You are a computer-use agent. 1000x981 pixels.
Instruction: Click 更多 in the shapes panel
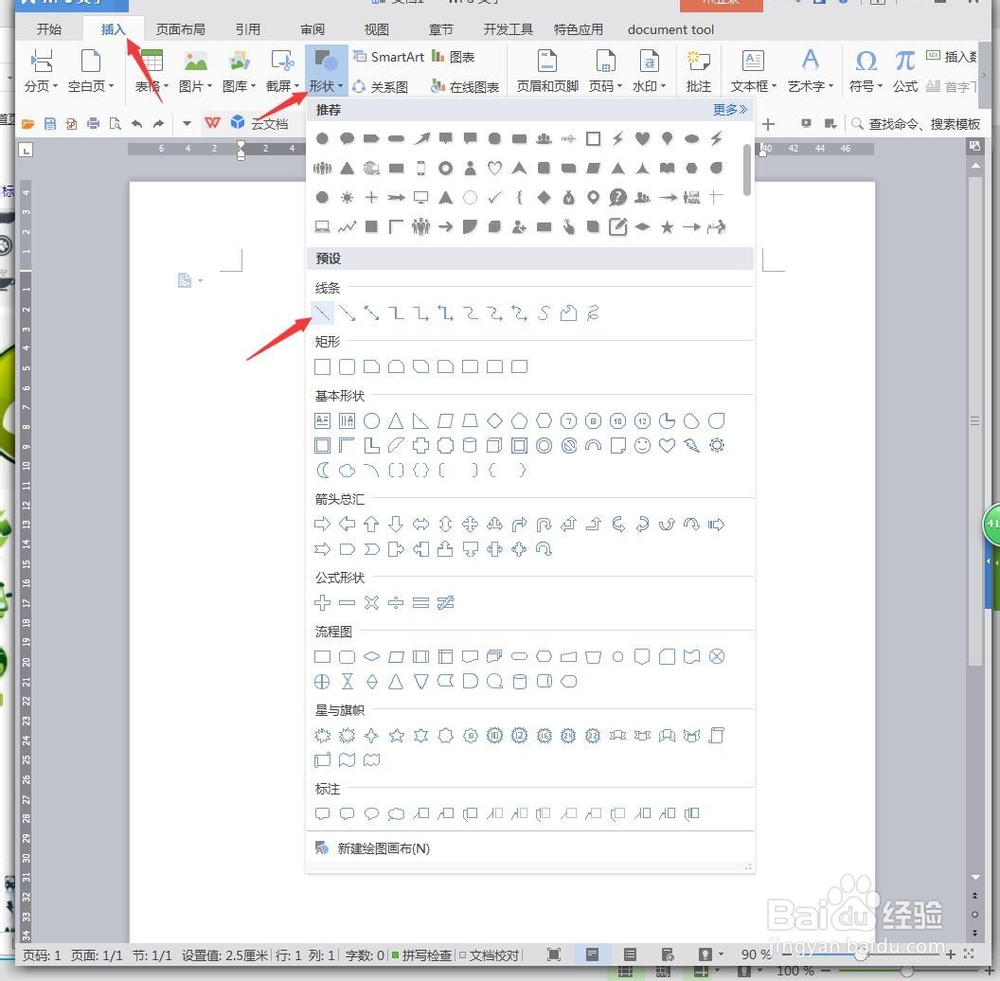click(730, 110)
